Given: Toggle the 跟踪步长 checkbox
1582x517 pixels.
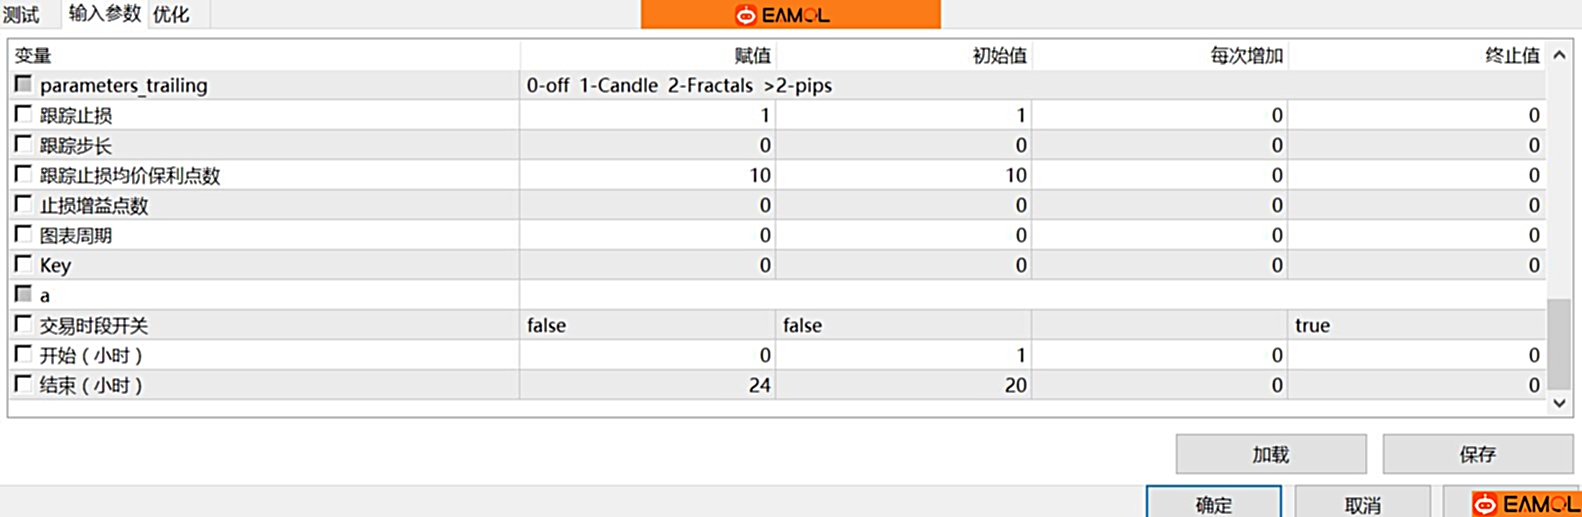Looking at the screenshot, I should [x=23, y=145].
